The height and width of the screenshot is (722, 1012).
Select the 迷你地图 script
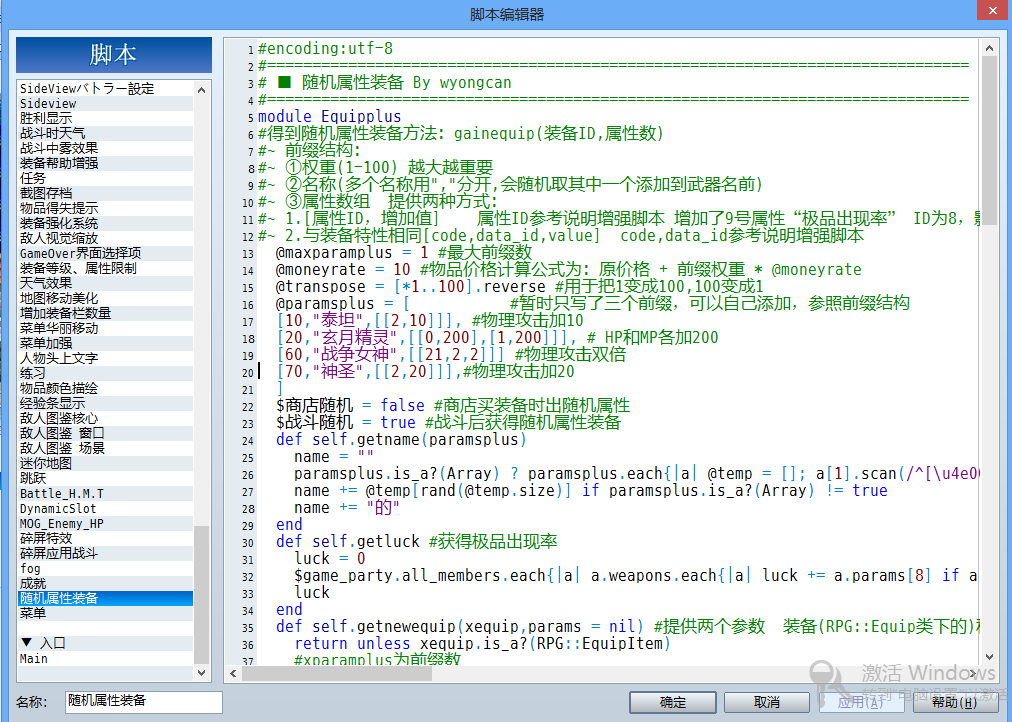coord(106,463)
